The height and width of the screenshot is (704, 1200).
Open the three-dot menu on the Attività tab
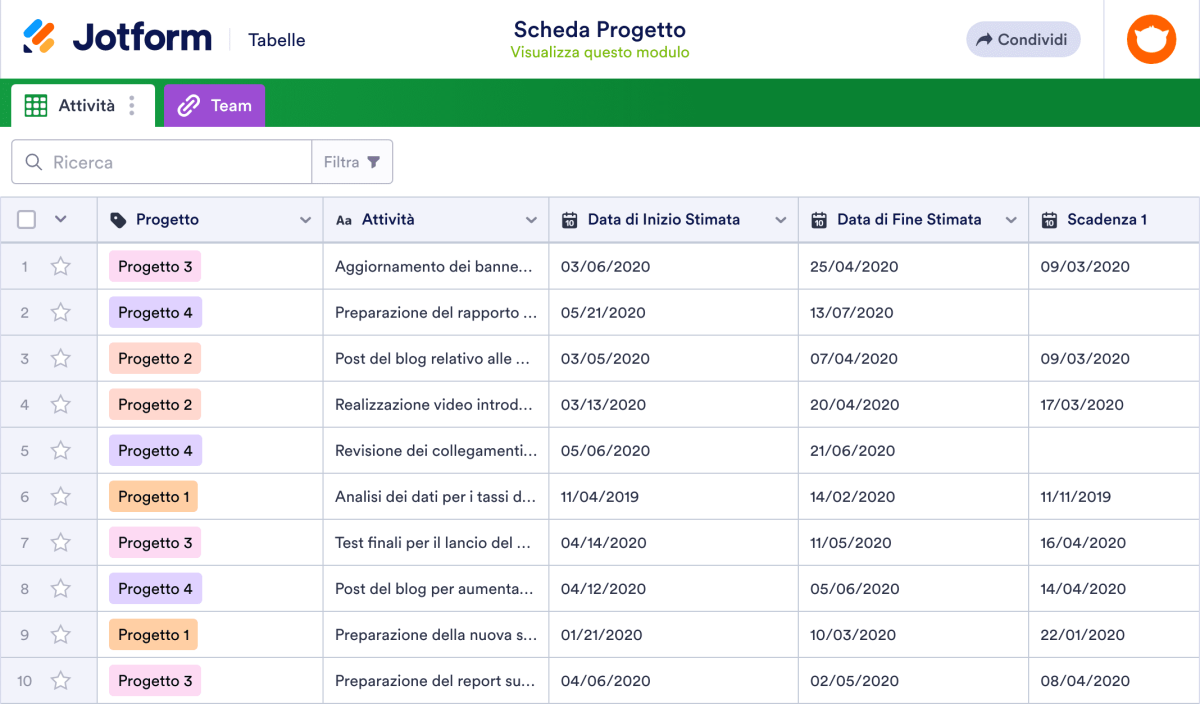[x=131, y=105]
